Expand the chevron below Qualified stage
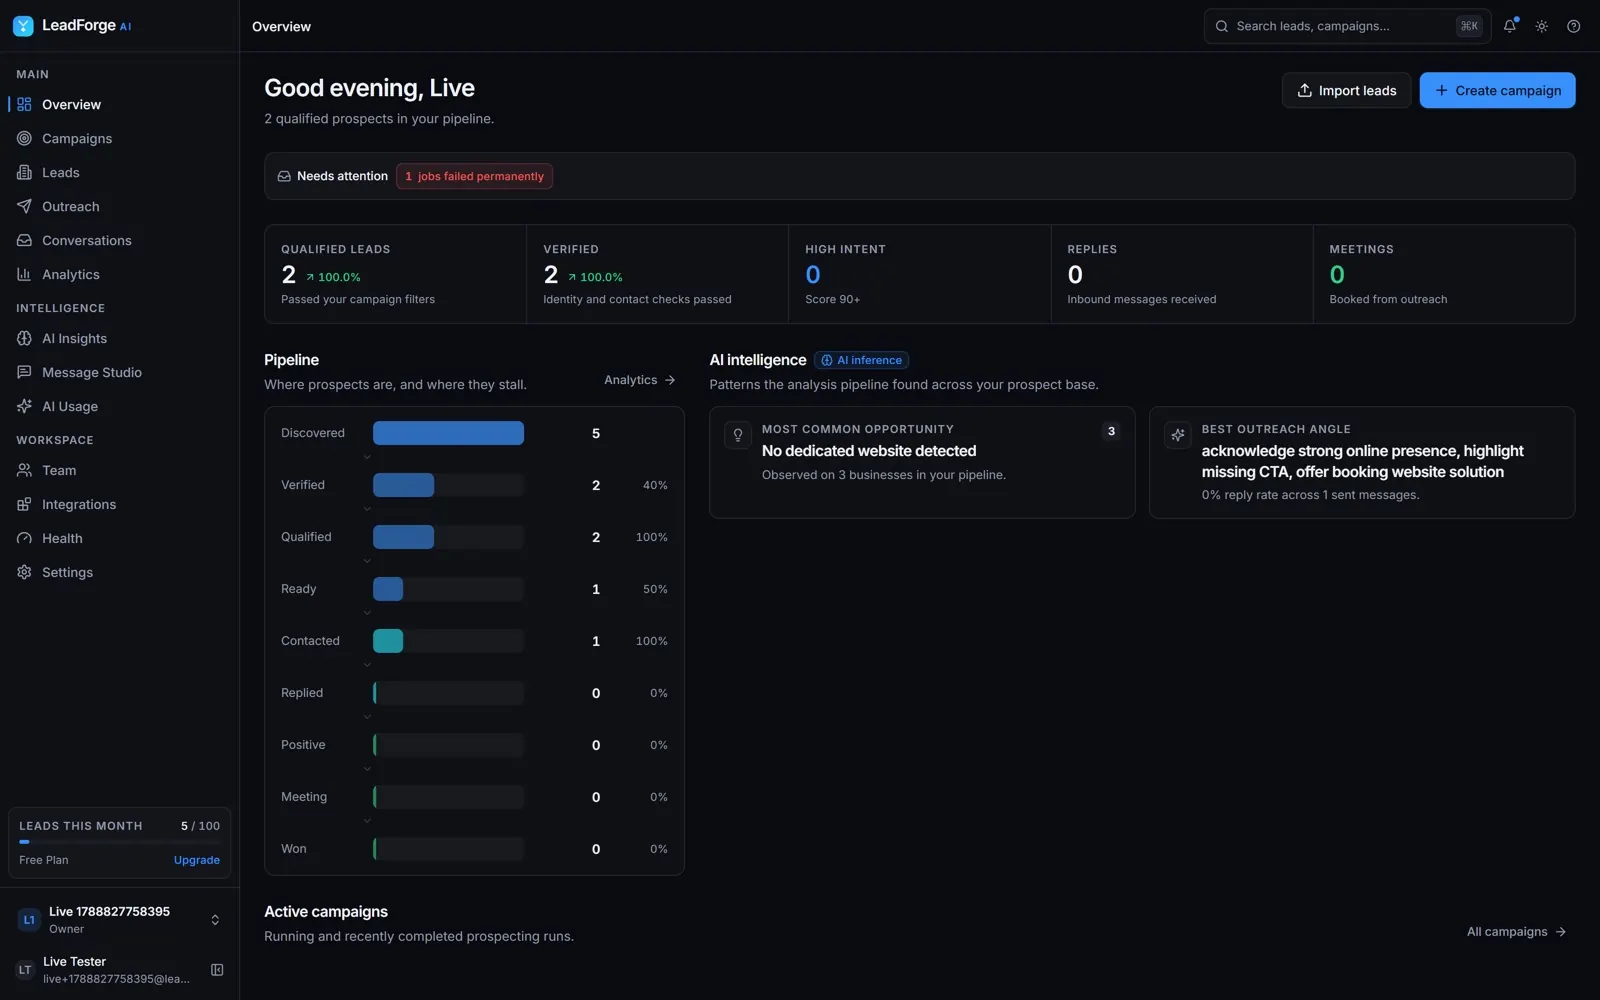The width and height of the screenshot is (1600, 1000). point(367,561)
